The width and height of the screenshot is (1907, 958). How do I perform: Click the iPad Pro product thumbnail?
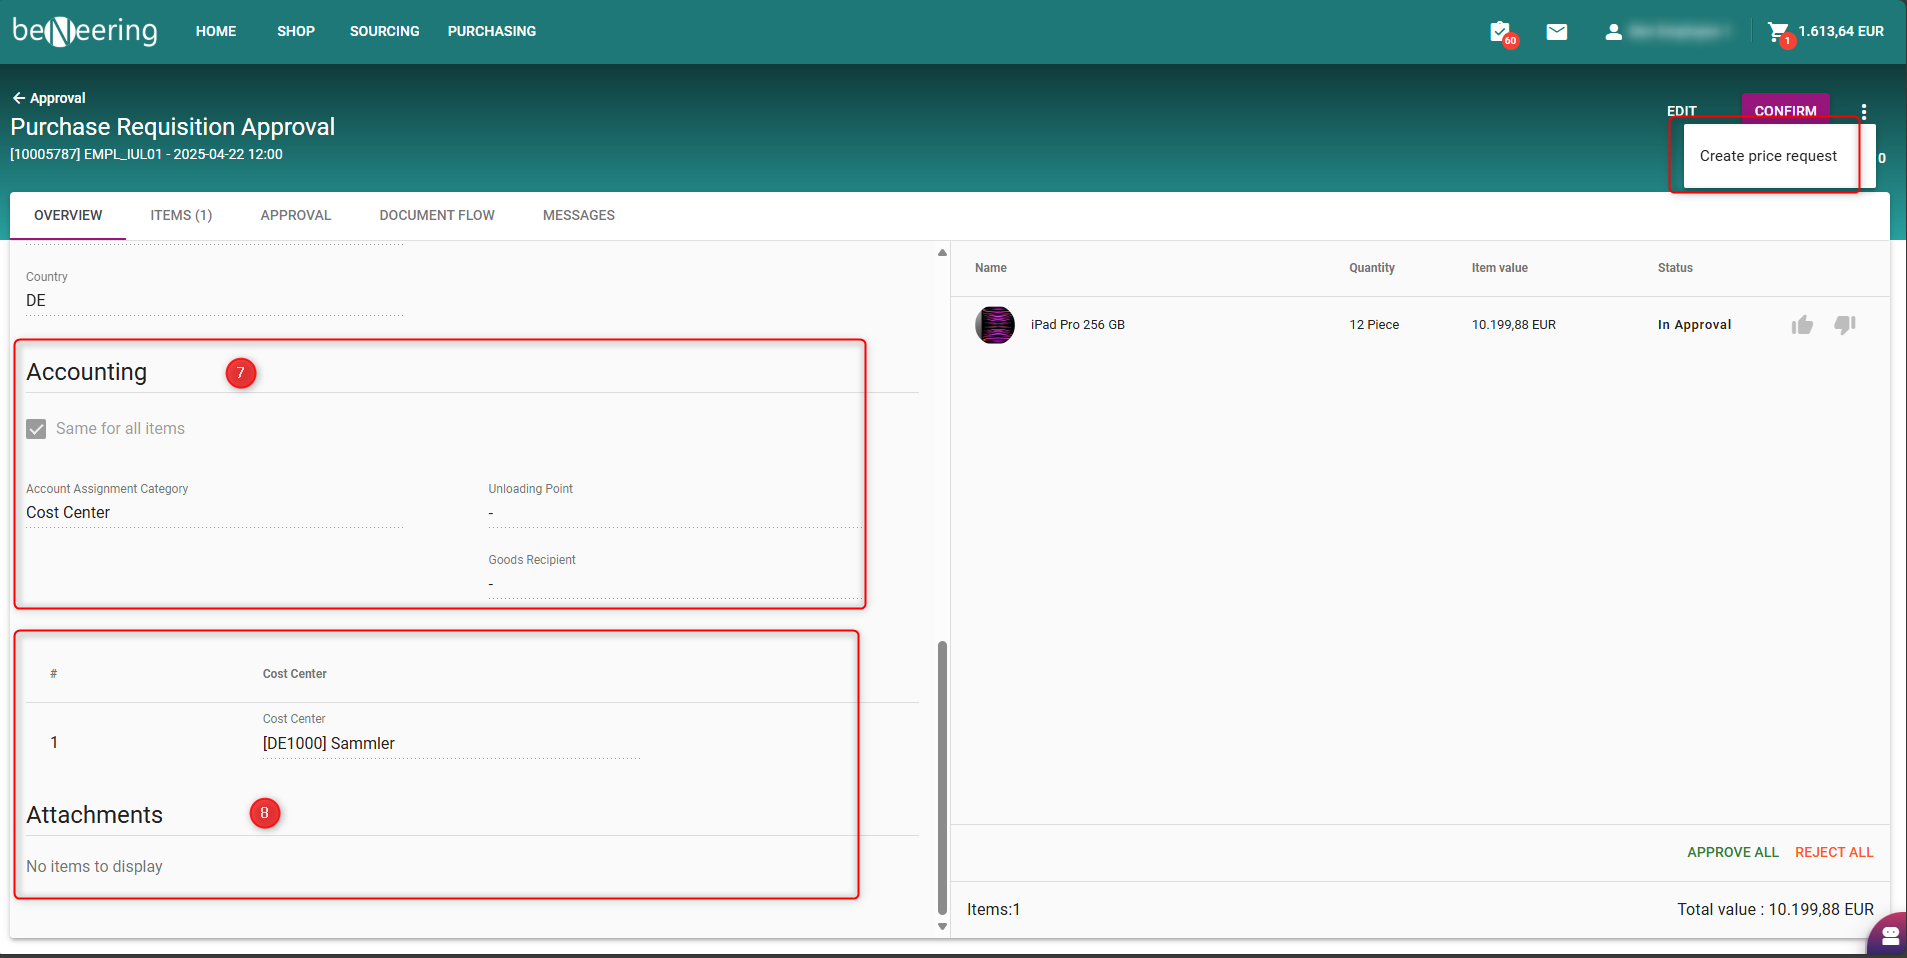[x=994, y=325]
